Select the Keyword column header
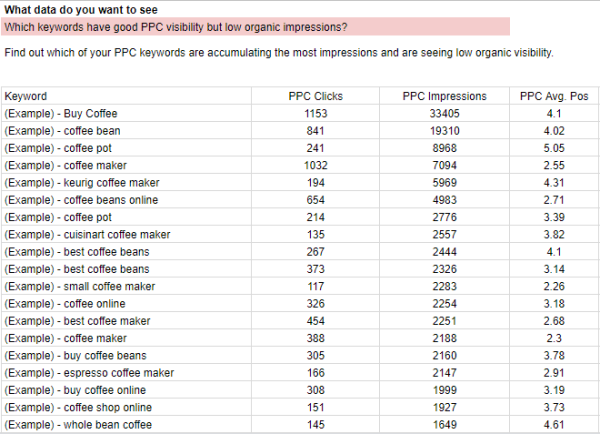The height and width of the screenshot is (434, 600). click(126, 96)
